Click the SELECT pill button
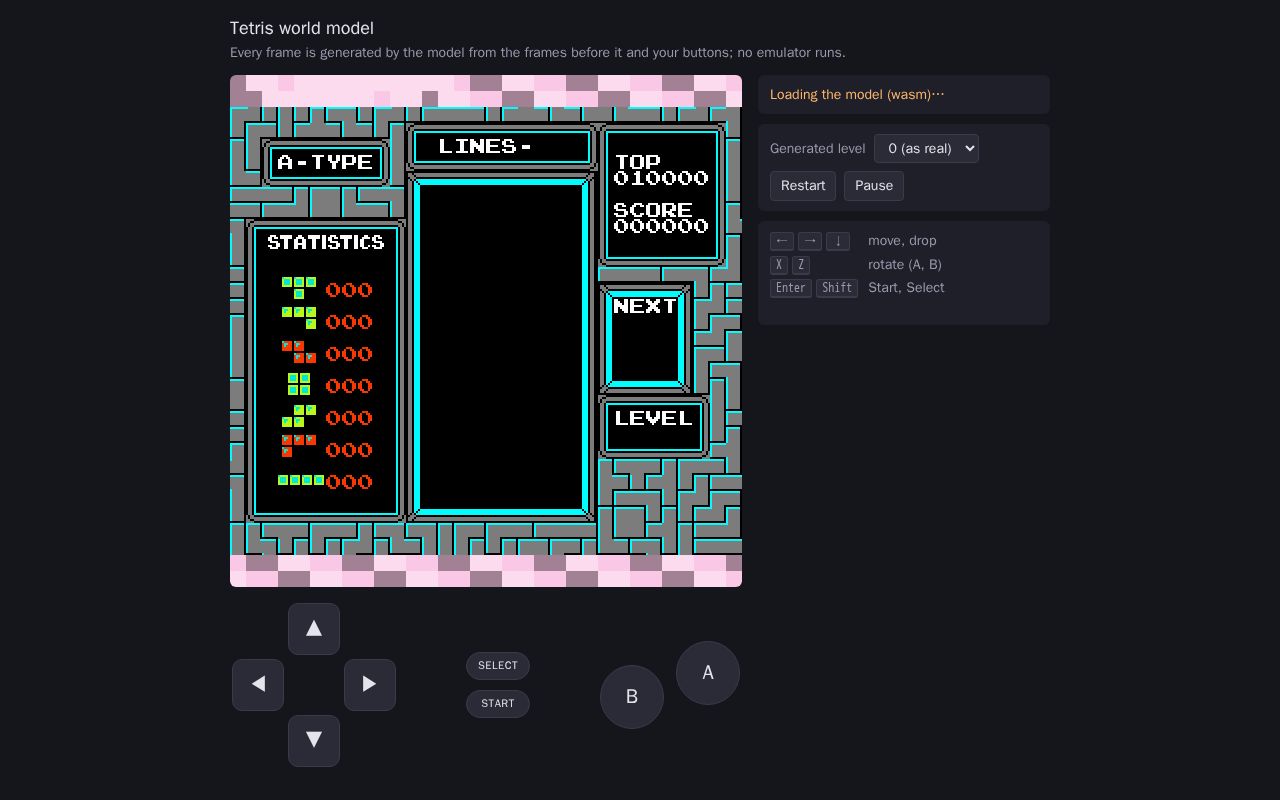The image size is (1280, 800). [x=498, y=666]
